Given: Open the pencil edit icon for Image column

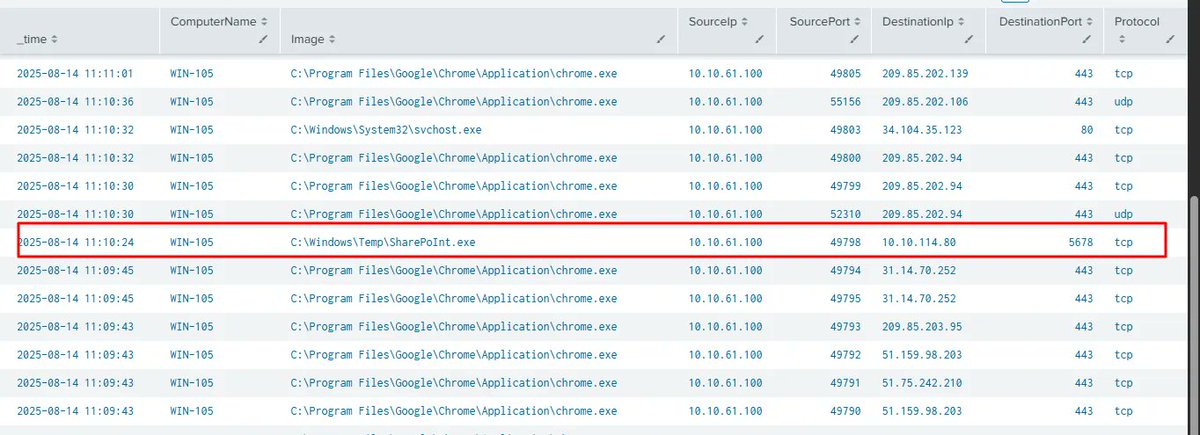Looking at the screenshot, I should click(660, 39).
